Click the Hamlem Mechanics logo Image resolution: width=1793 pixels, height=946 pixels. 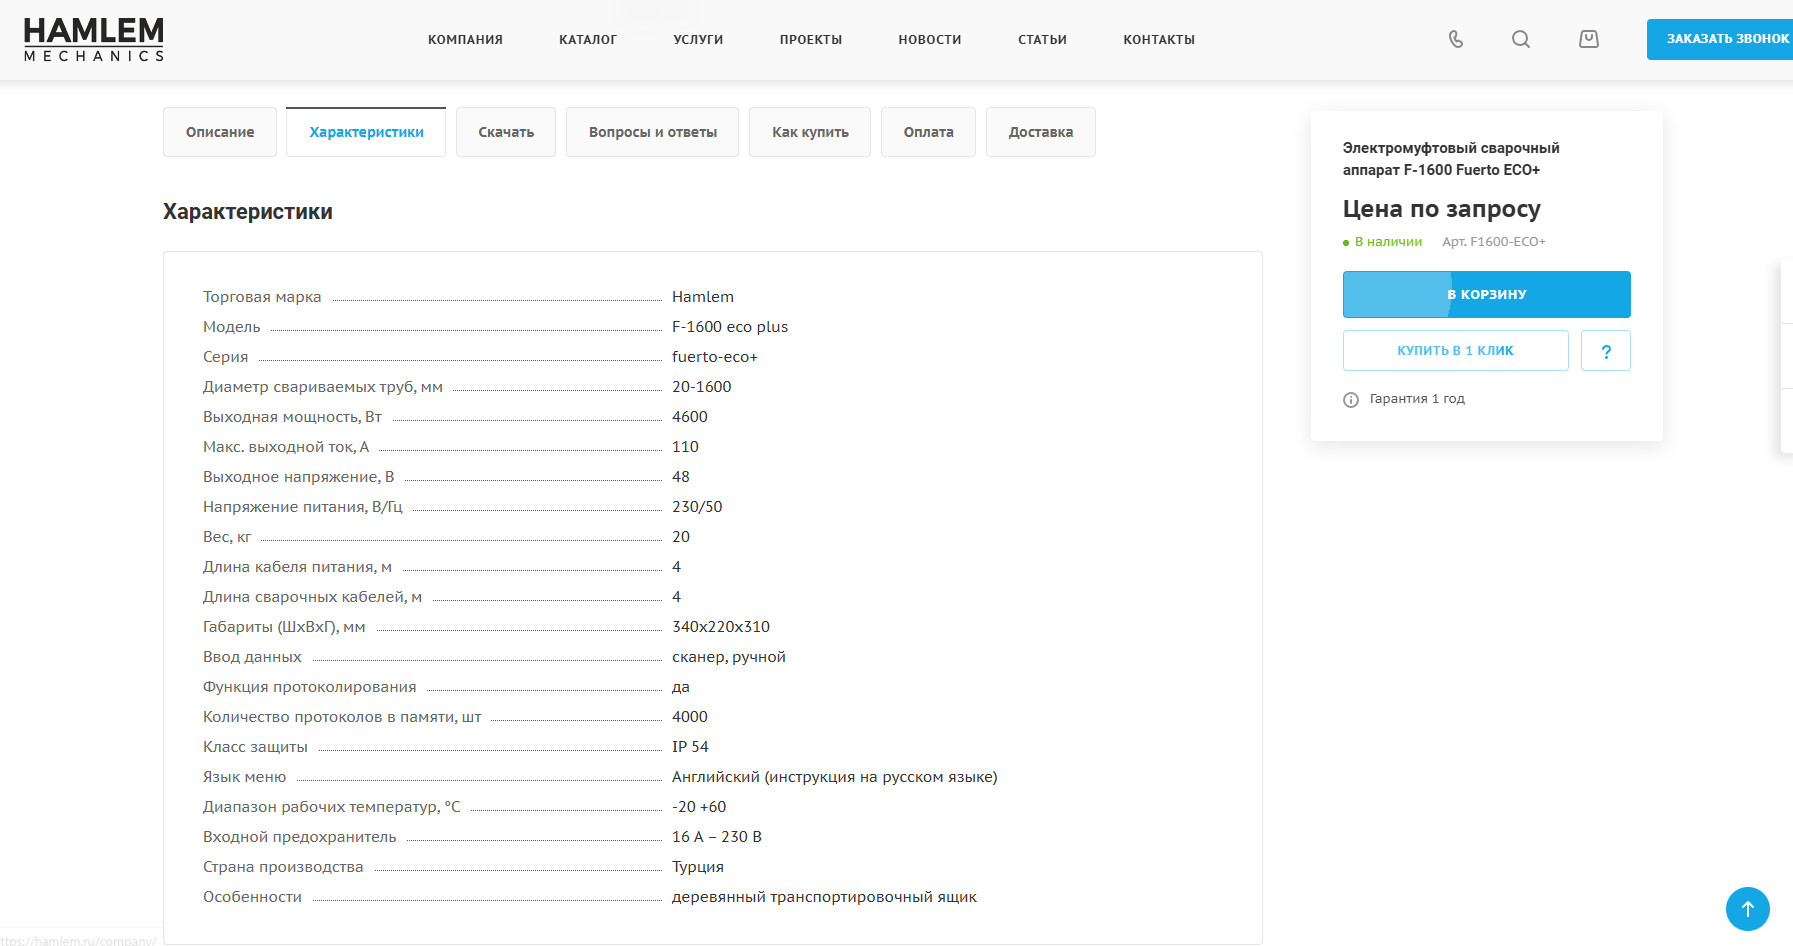[x=94, y=40]
